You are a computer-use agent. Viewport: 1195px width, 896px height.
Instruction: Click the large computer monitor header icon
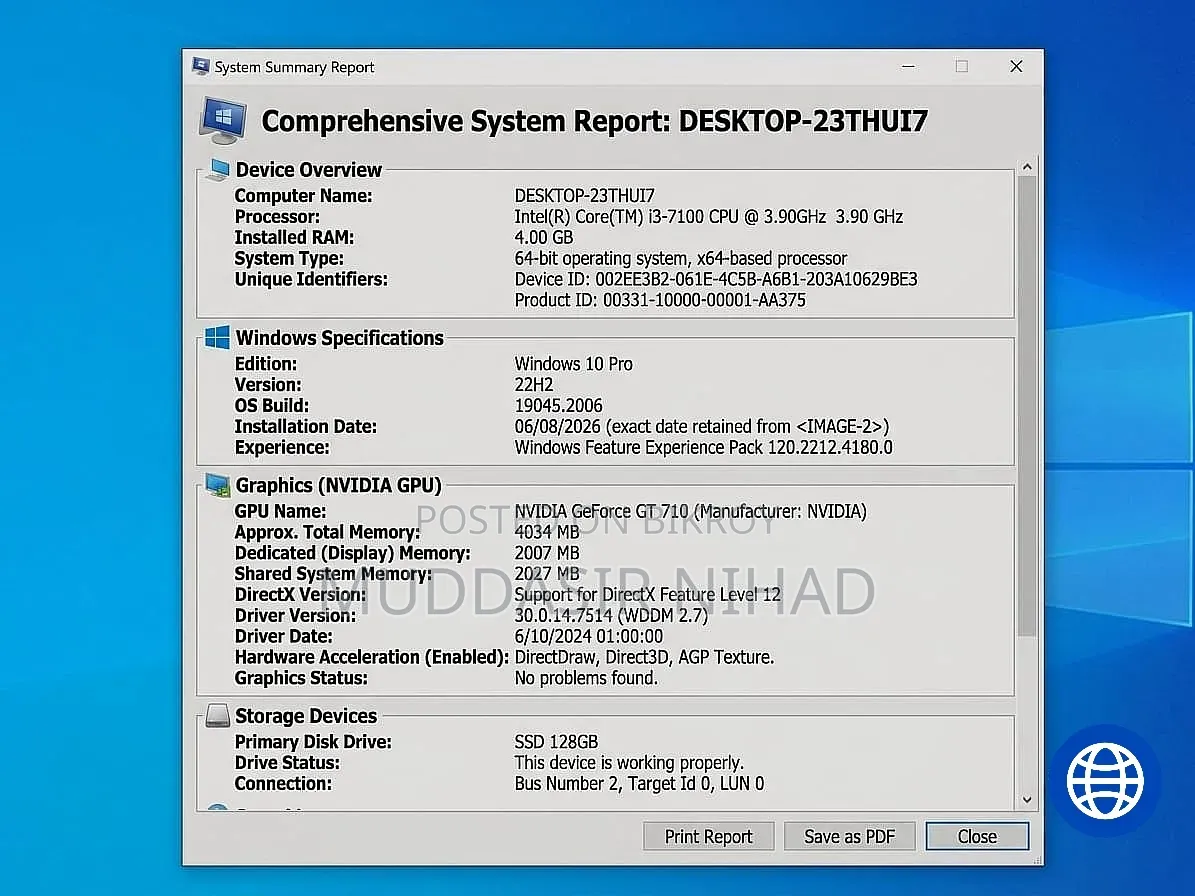coord(223,120)
